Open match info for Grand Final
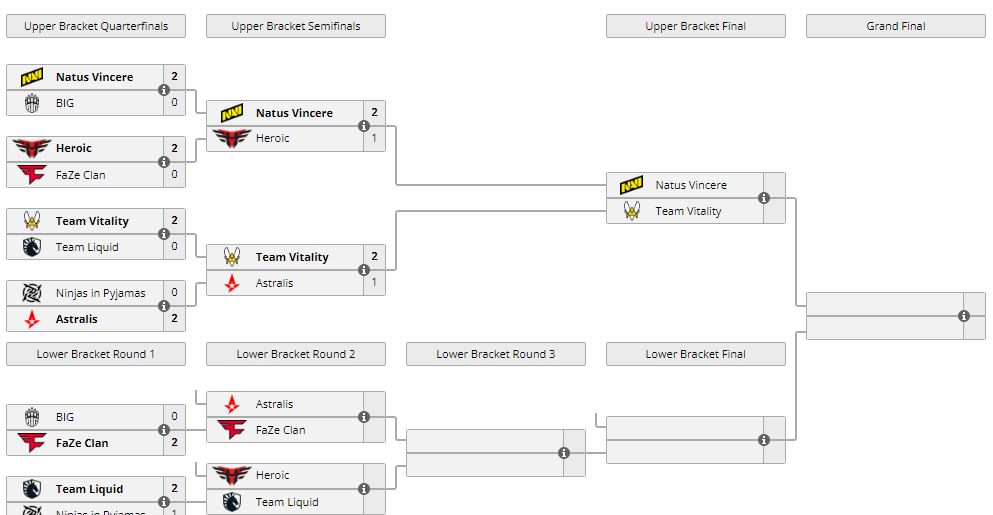Image resolution: width=993 pixels, height=515 pixels. (964, 316)
